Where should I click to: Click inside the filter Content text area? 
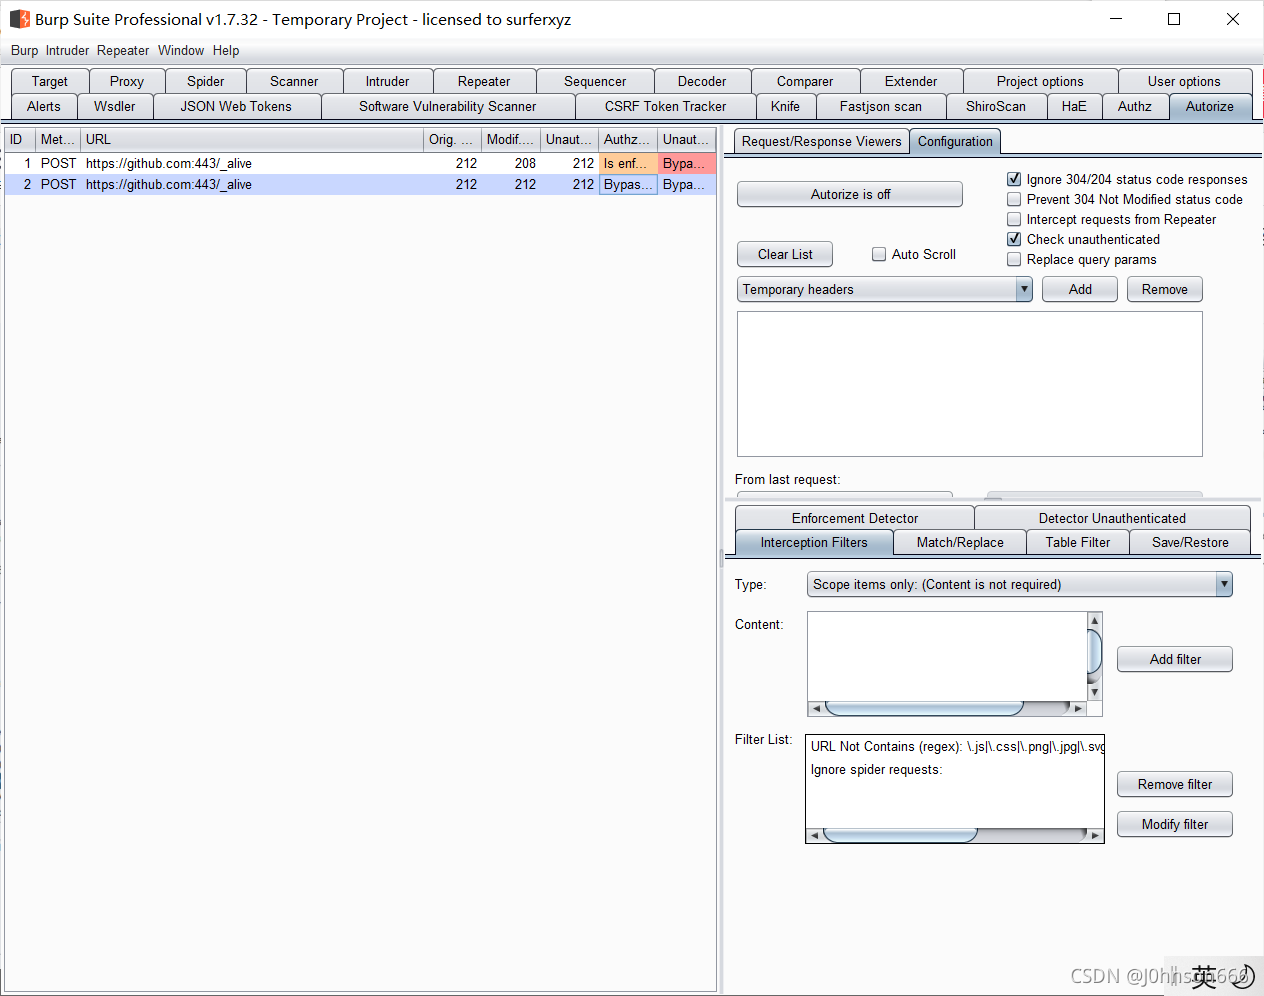pyautogui.click(x=947, y=656)
